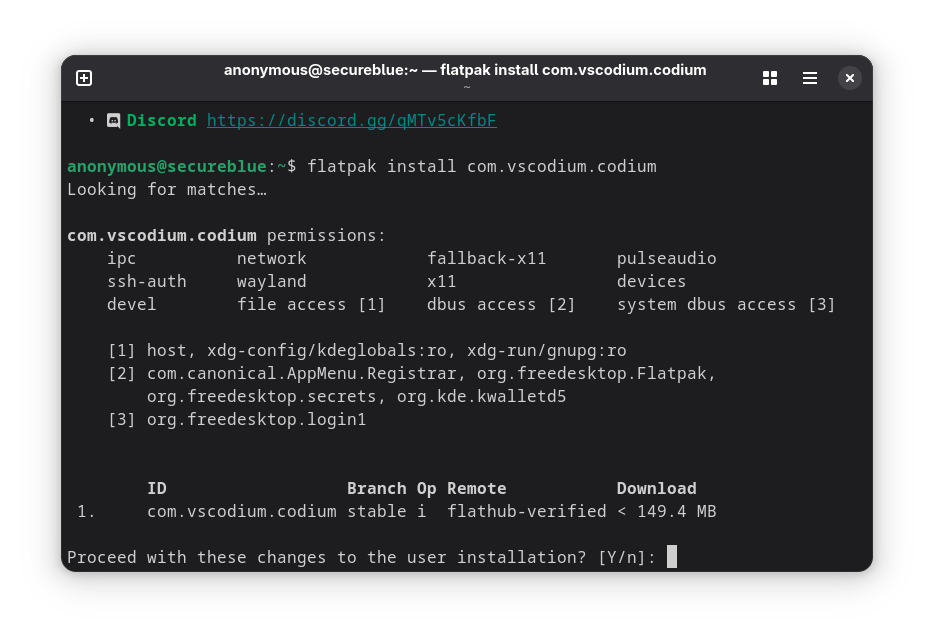Click 'org.freedesktop.Flatpak' text
The image size is (934, 639).
tap(591, 373)
